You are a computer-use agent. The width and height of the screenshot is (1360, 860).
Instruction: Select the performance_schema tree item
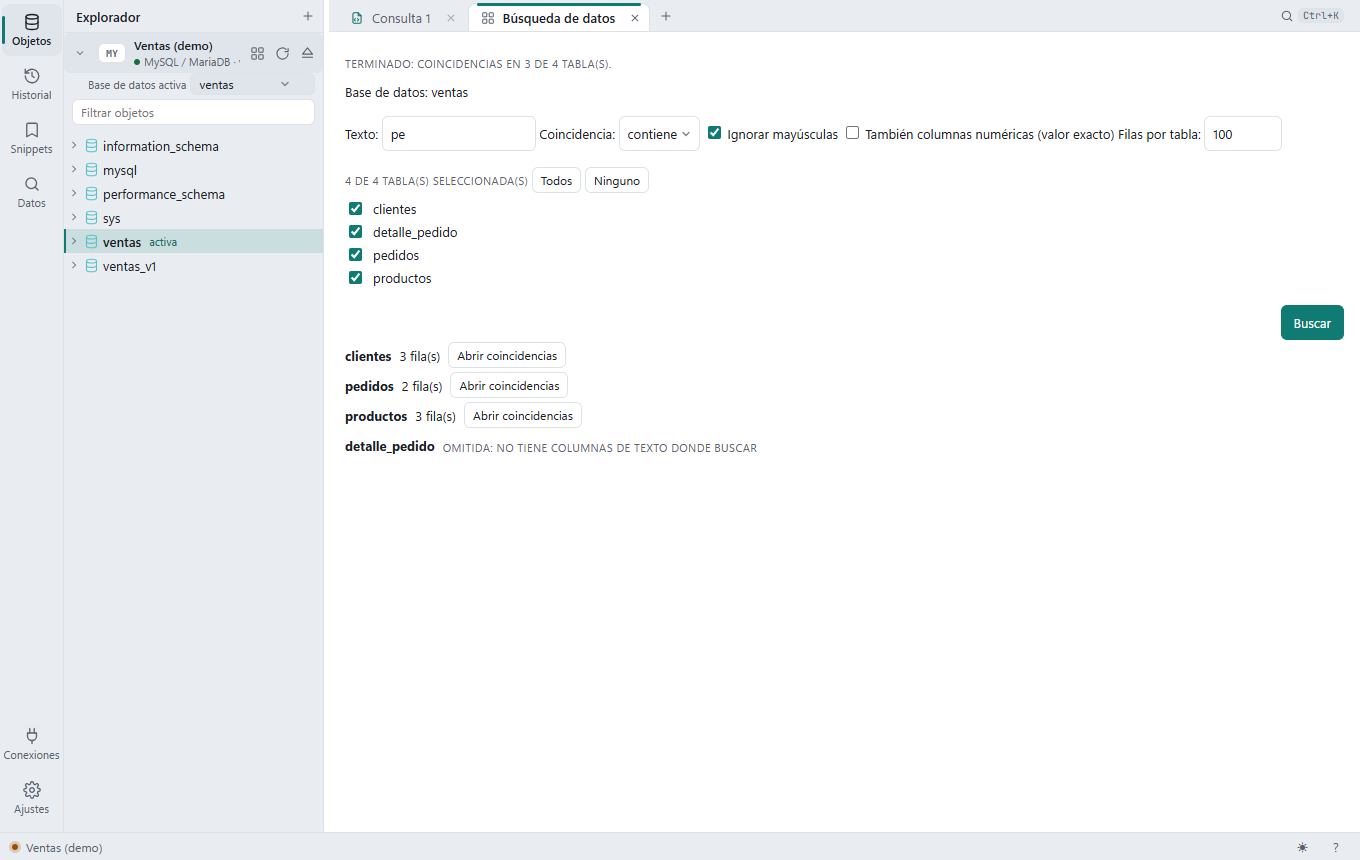click(x=194, y=194)
